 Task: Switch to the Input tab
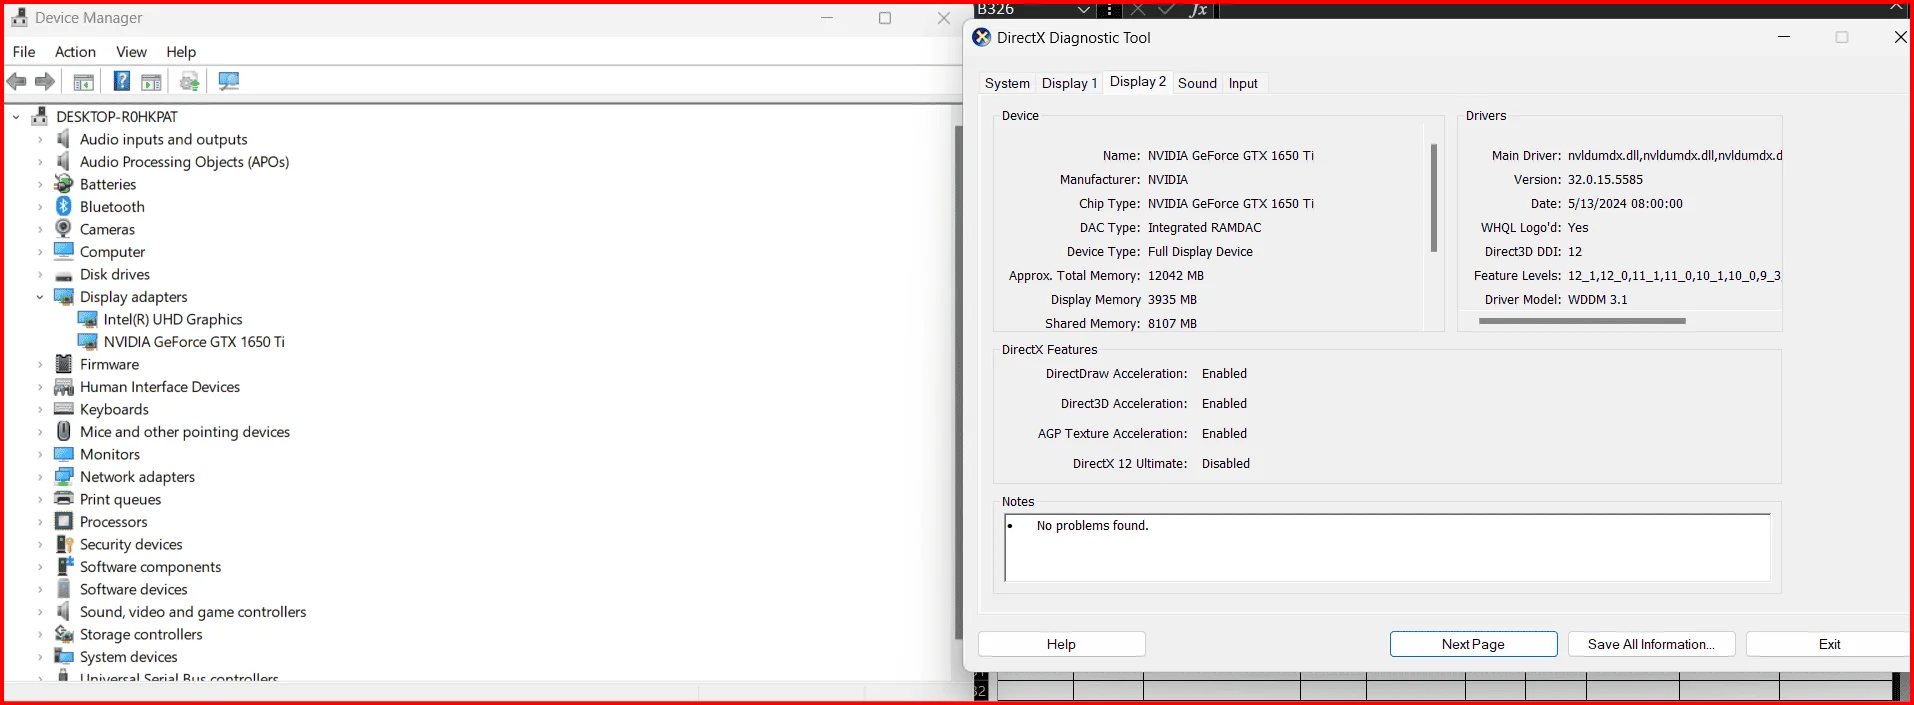coord(1243,83)
